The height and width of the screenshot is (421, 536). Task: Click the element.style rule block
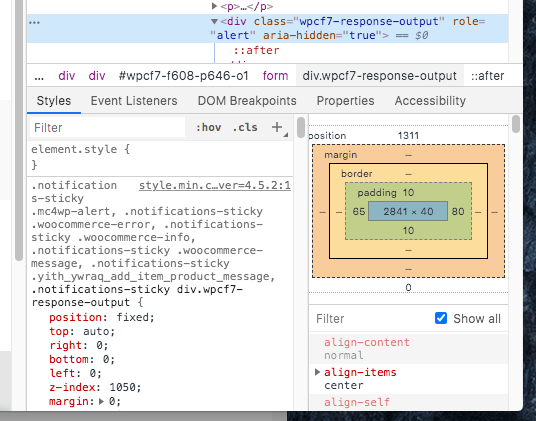click(x=160, y=157)
